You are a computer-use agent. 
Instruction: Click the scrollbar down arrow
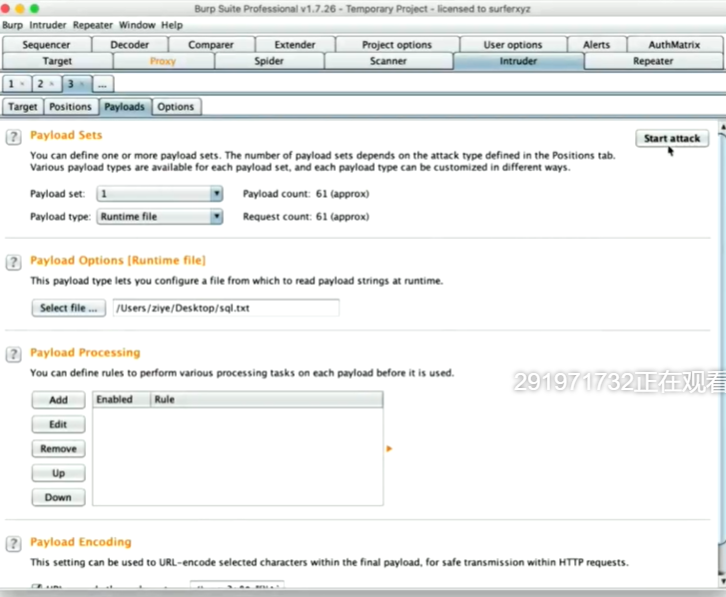coord(722,581)
